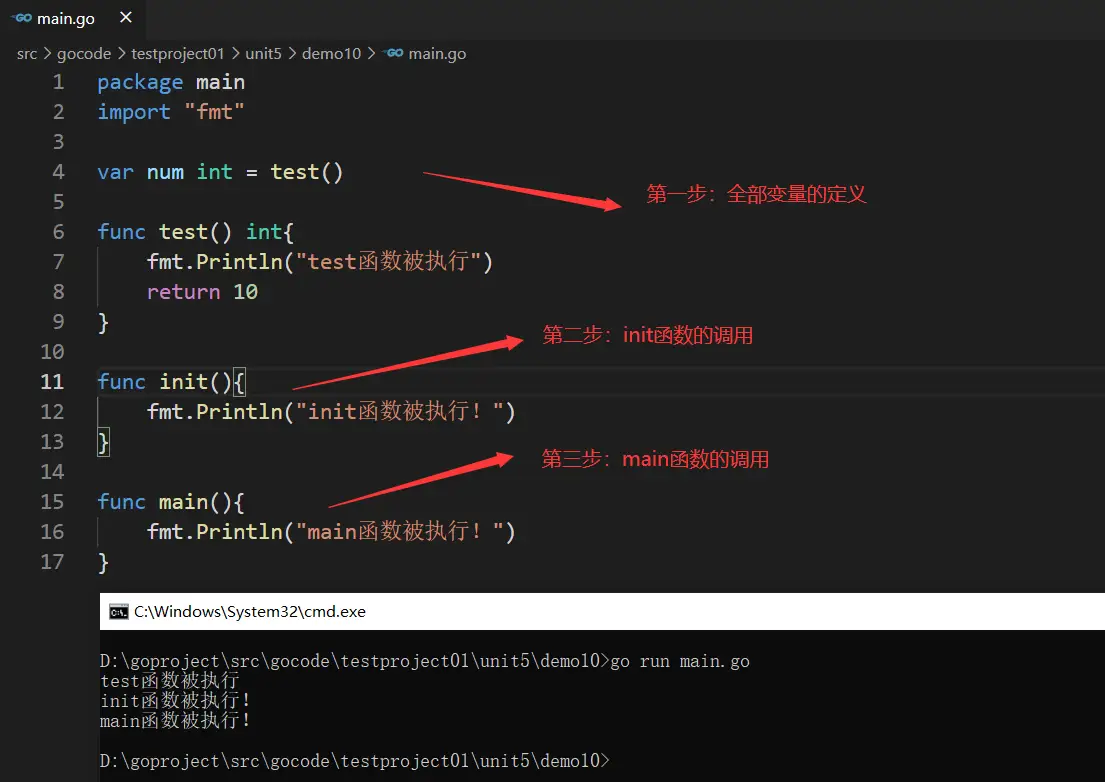Click the cmd.exe window title bar icon
Viewport: 1105px width, 782px height.
click(x=118, y=612)
